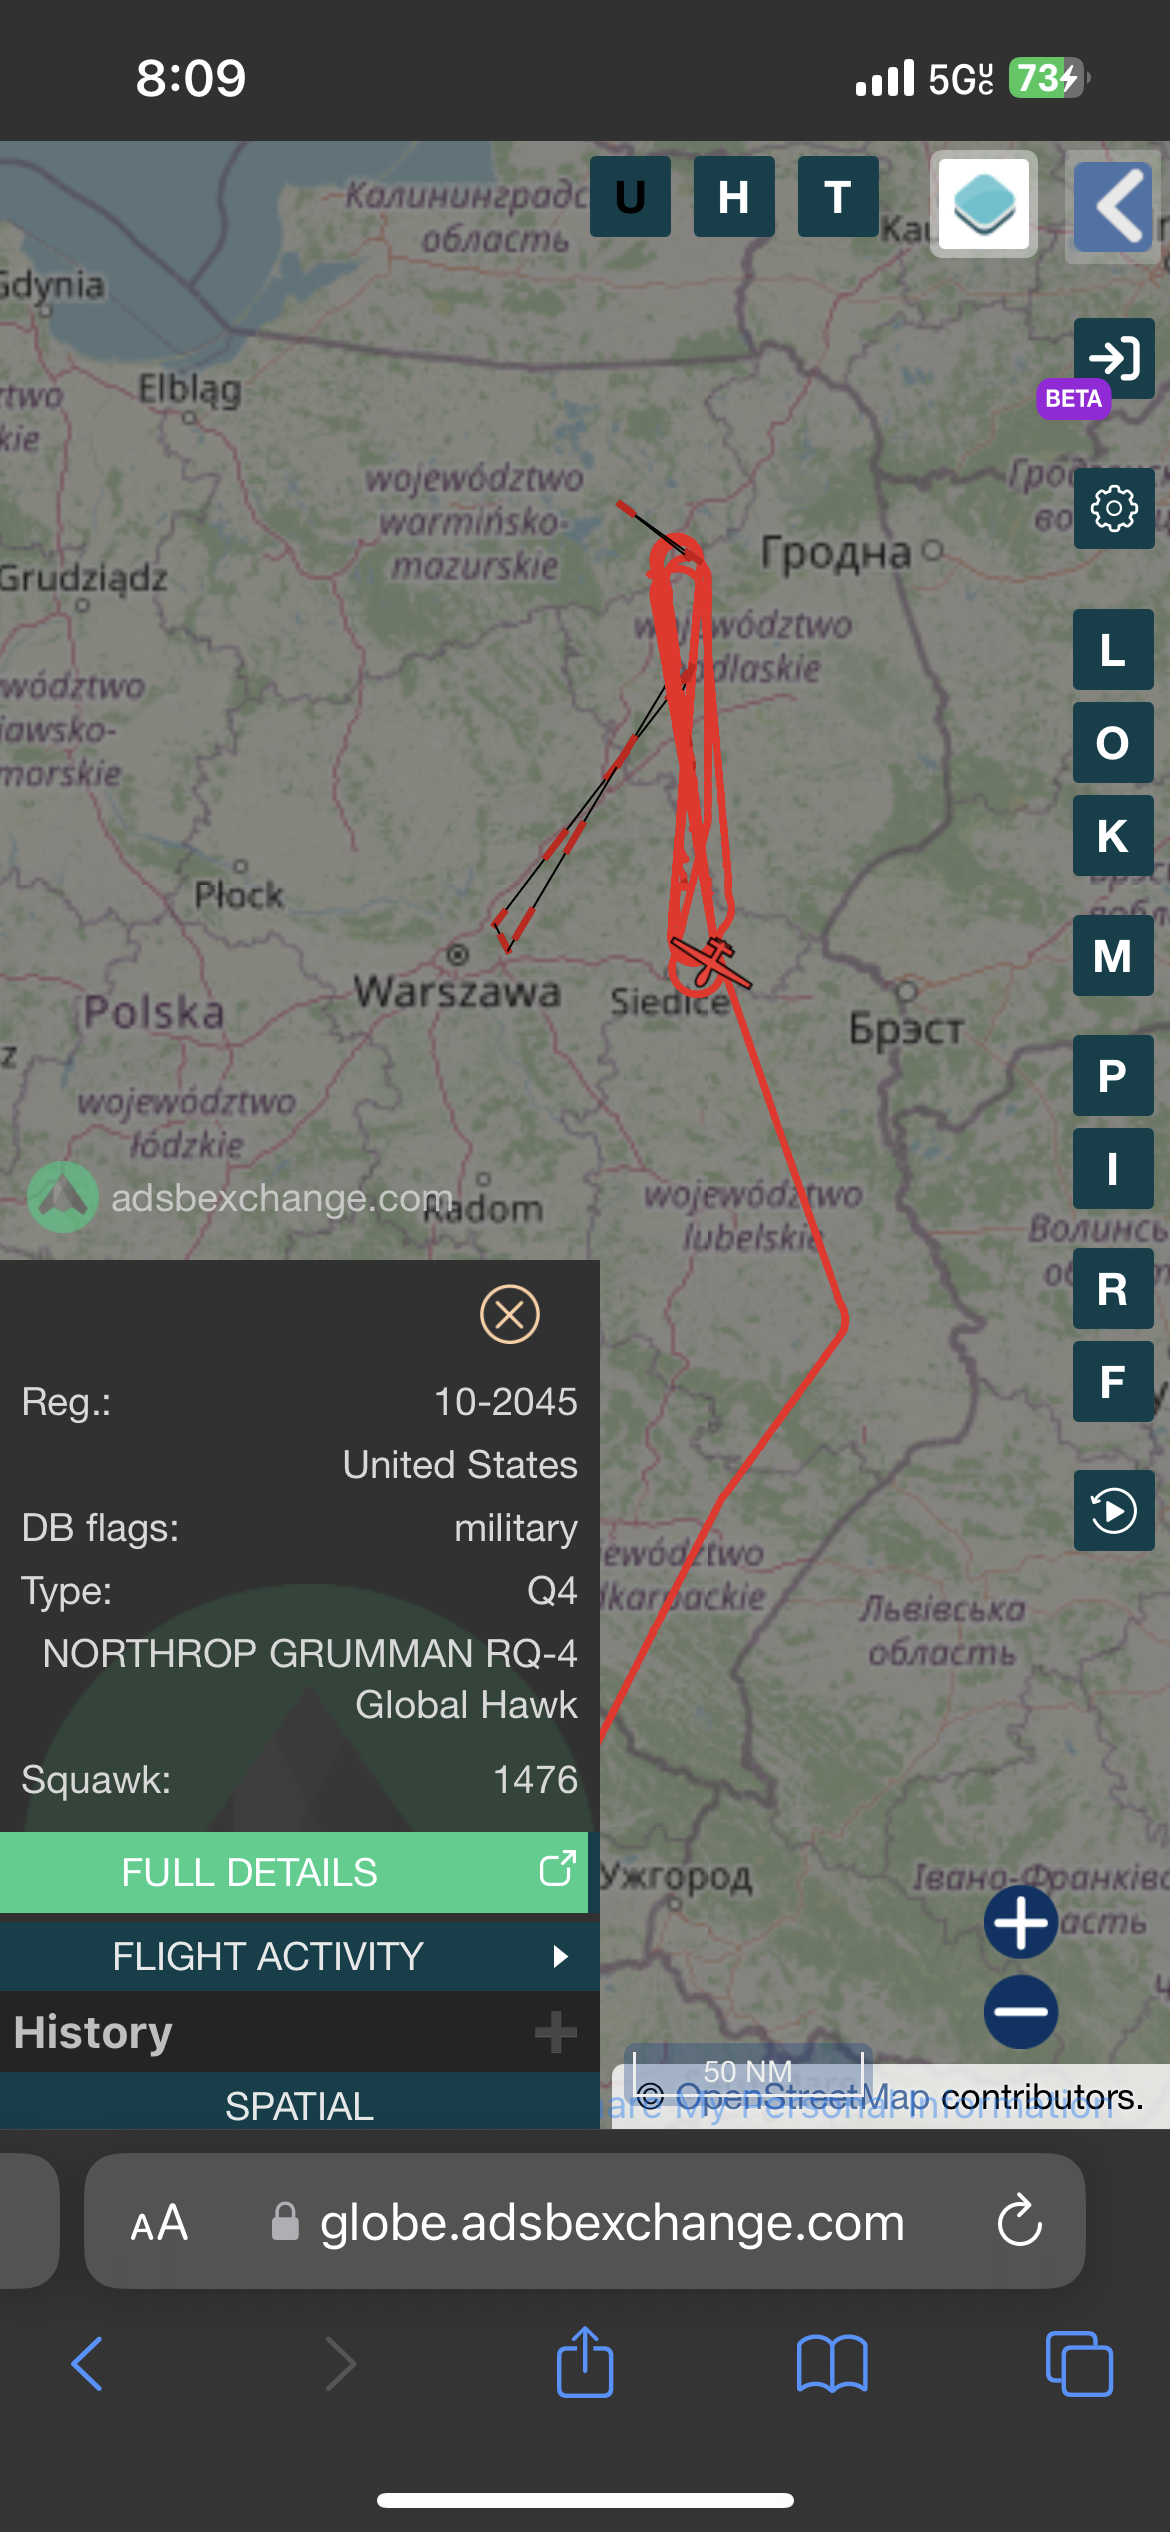Open FULL DETAILS for the aircraft

click(294, 1872)
